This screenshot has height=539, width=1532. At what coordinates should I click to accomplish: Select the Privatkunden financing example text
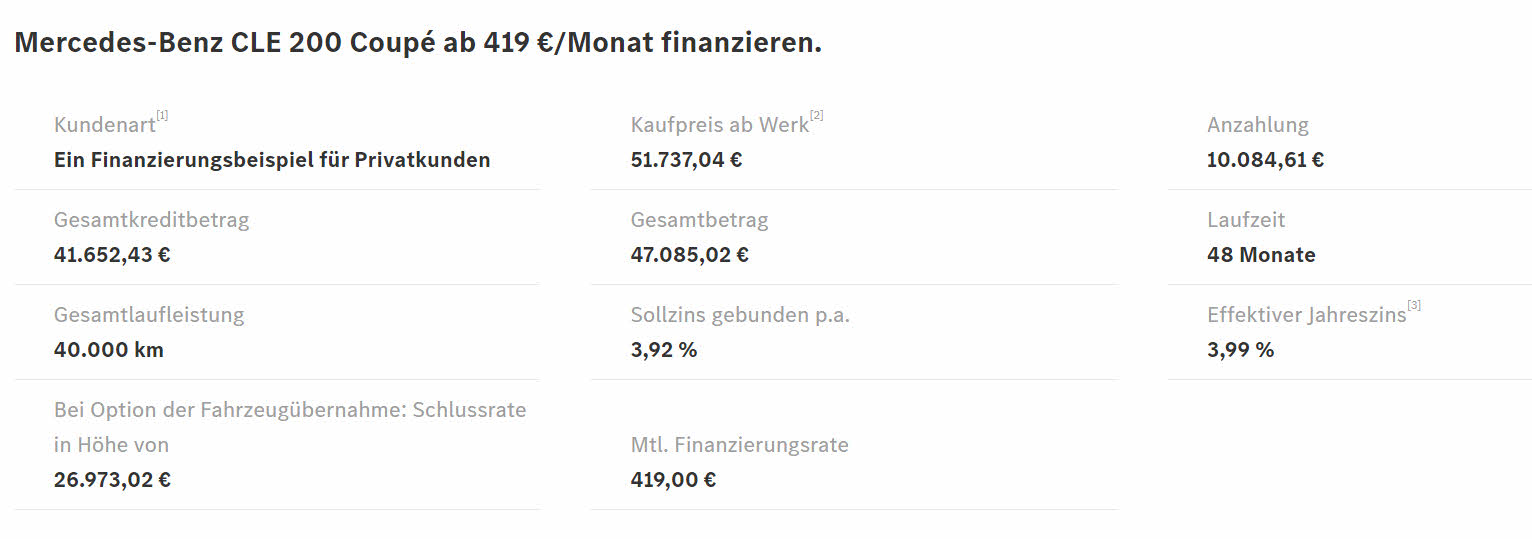point(272,160)
